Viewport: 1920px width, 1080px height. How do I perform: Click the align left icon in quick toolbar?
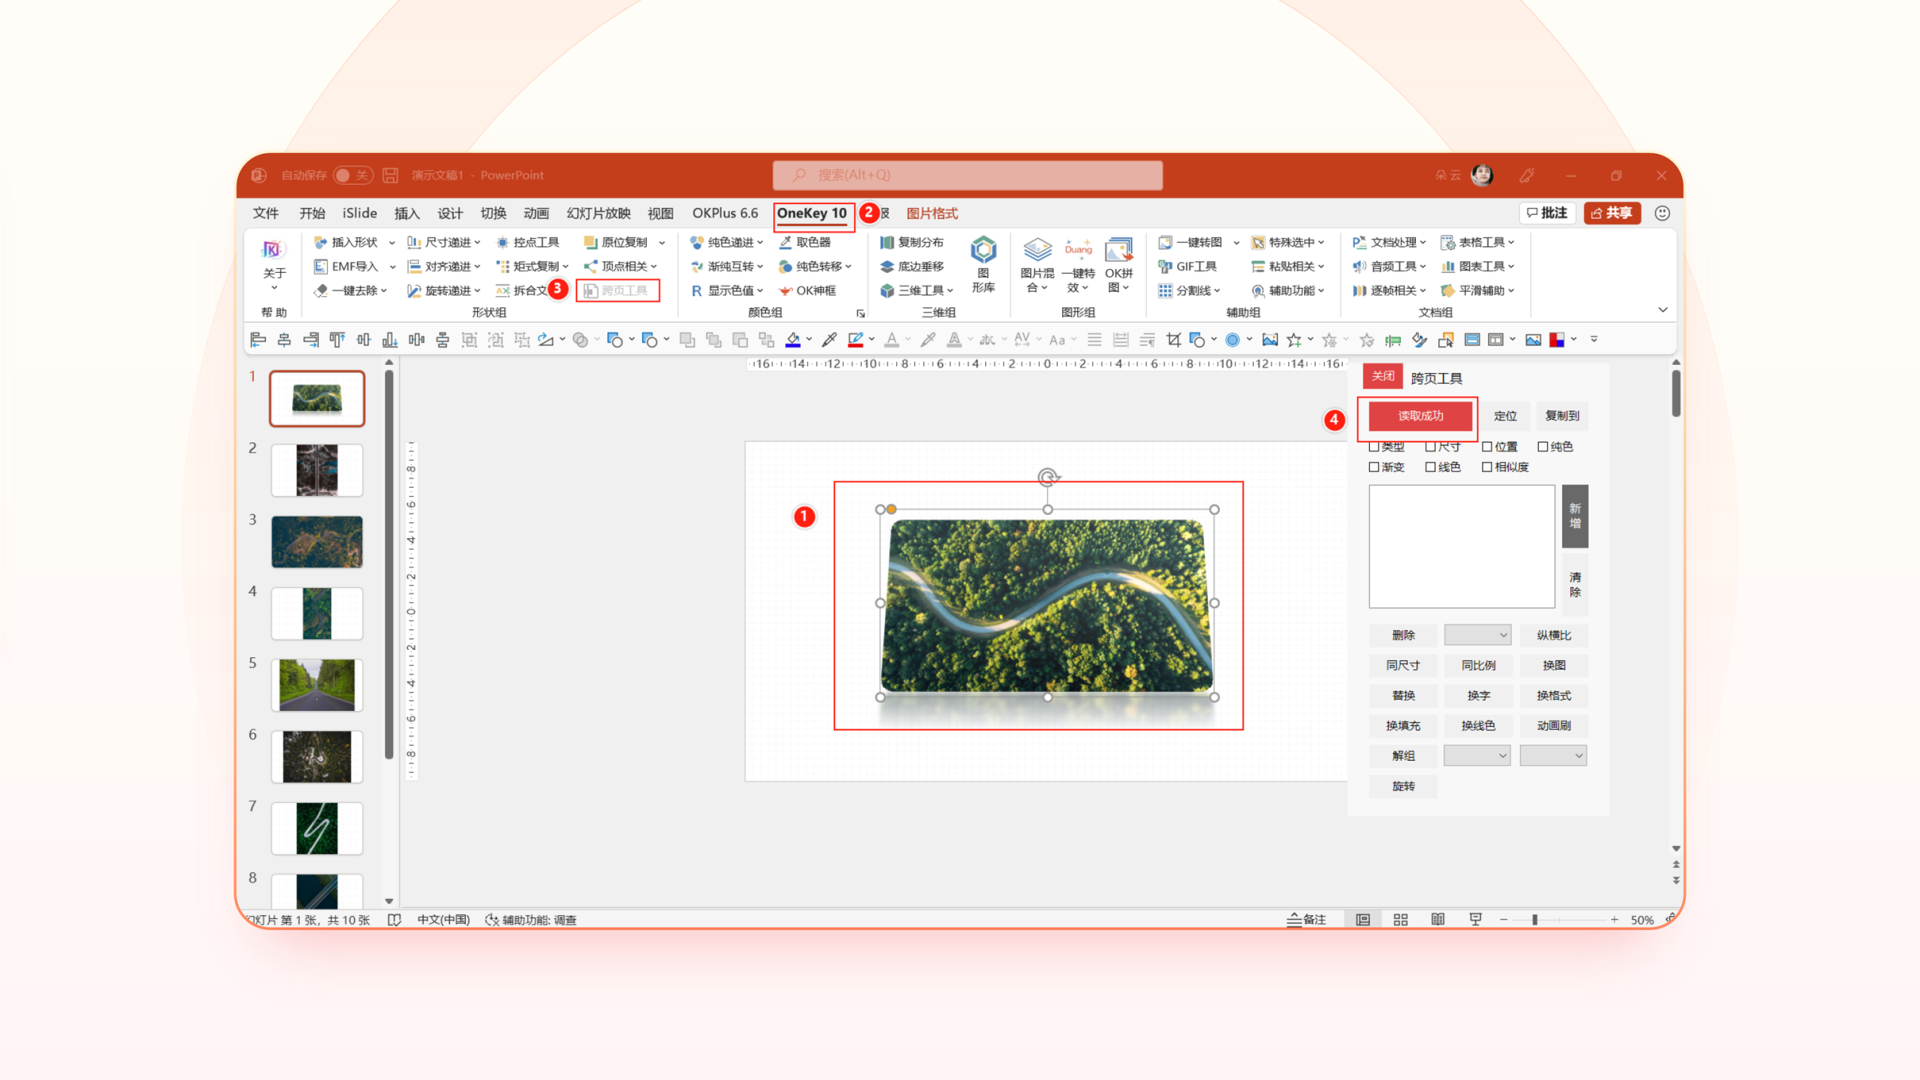pyautogui.click(x=258, y=340)
